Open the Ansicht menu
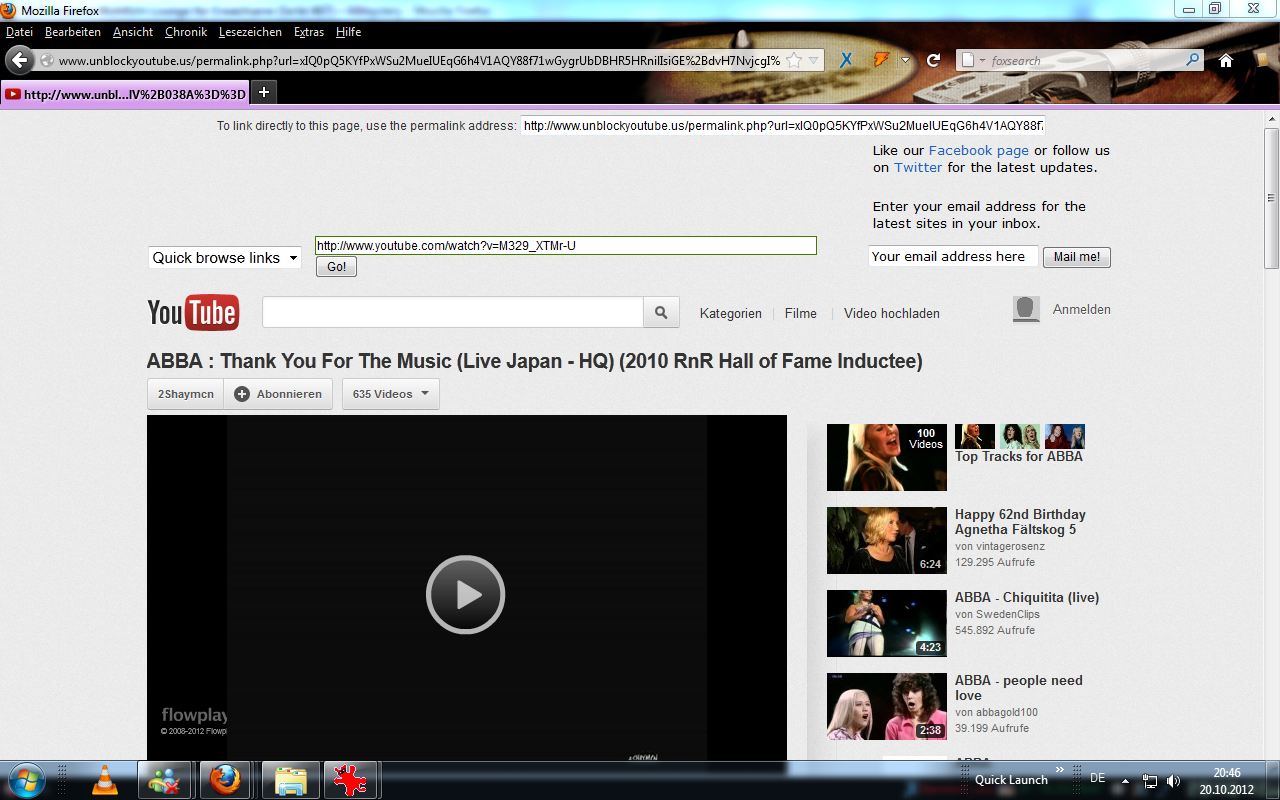Image resolution: width=1280 pixels, height=800 pixels. 133,32
